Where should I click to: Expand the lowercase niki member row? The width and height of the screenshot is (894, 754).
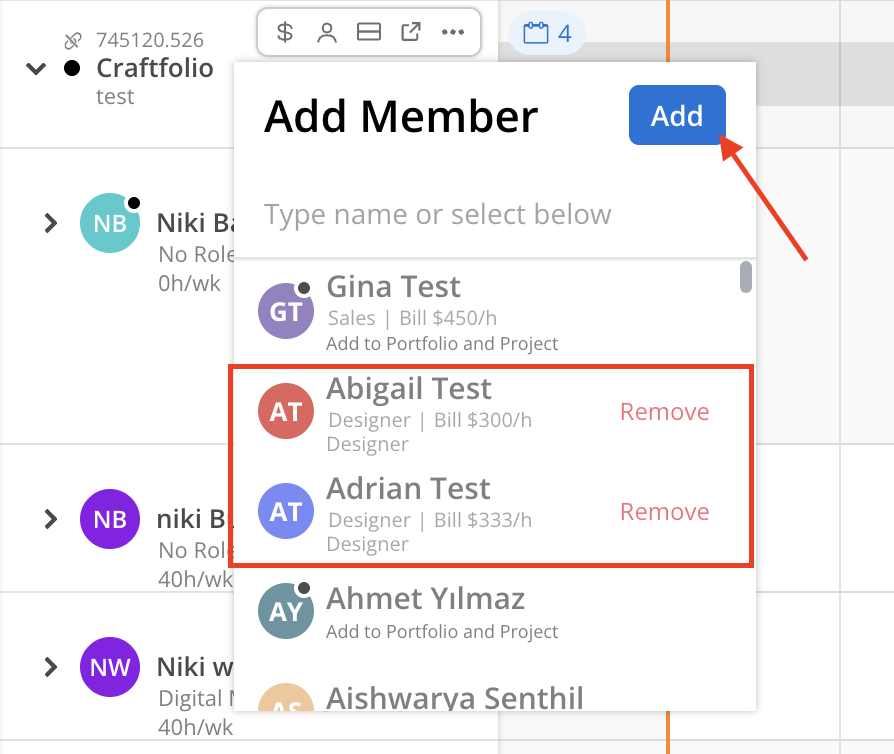51,519
